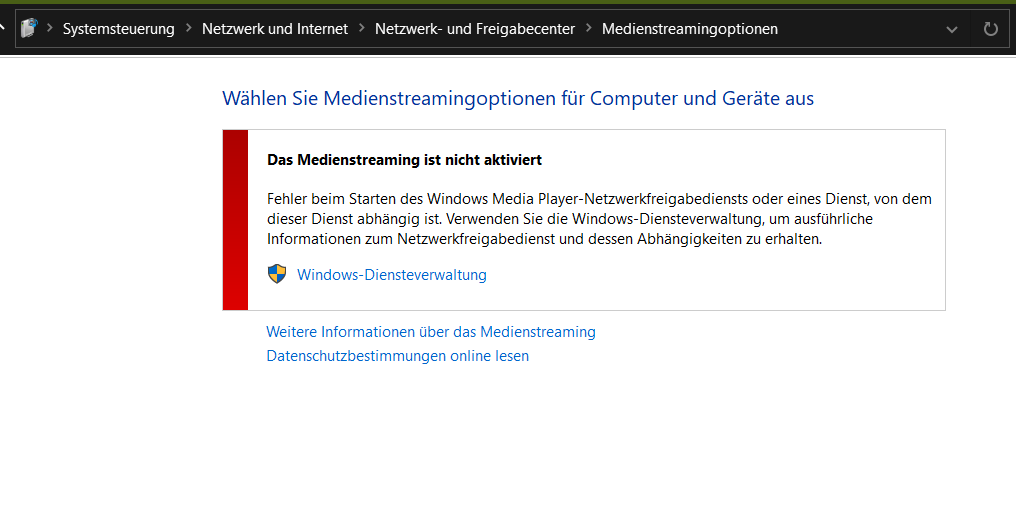Open Weitere Informationen über das Medienstreaming
The width and height of the screenshot is (1016, 526).
[x=431, y=332]
